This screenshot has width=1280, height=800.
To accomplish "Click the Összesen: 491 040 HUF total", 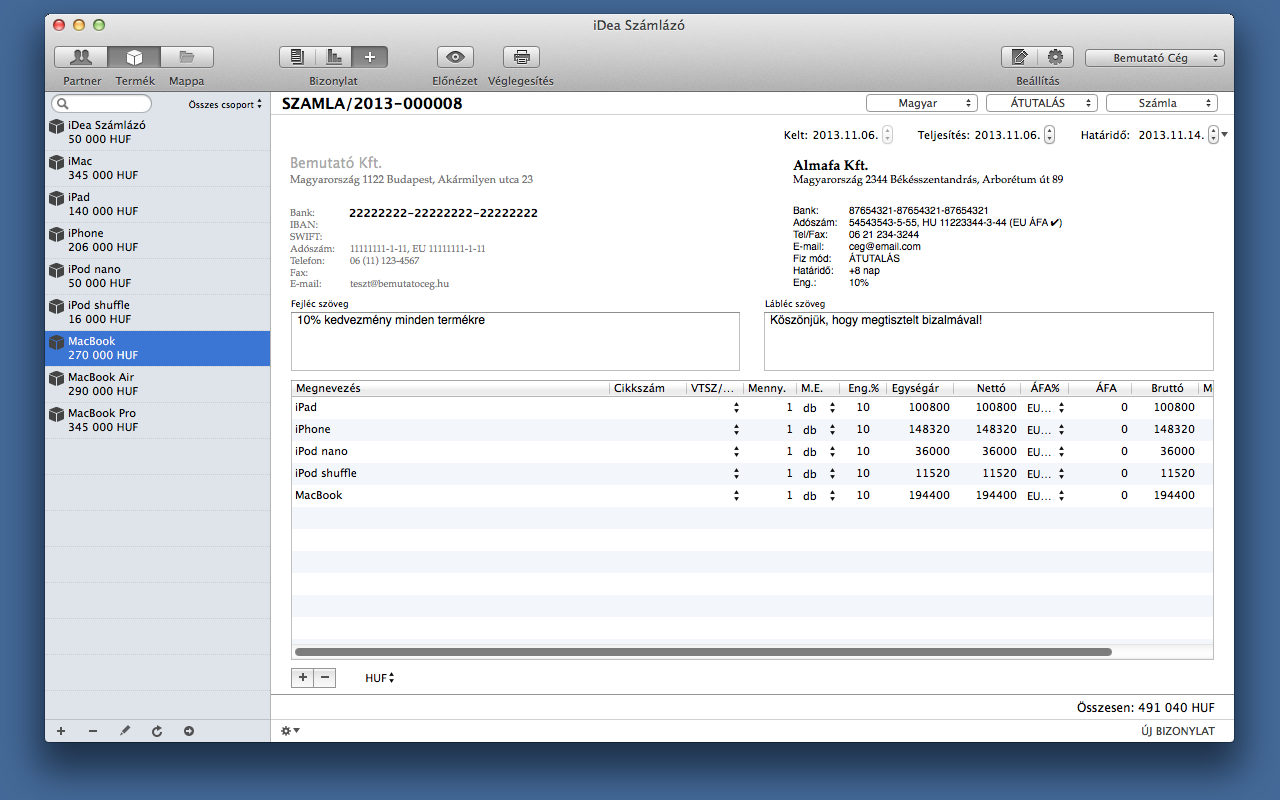I will [x=1146, y=707].
